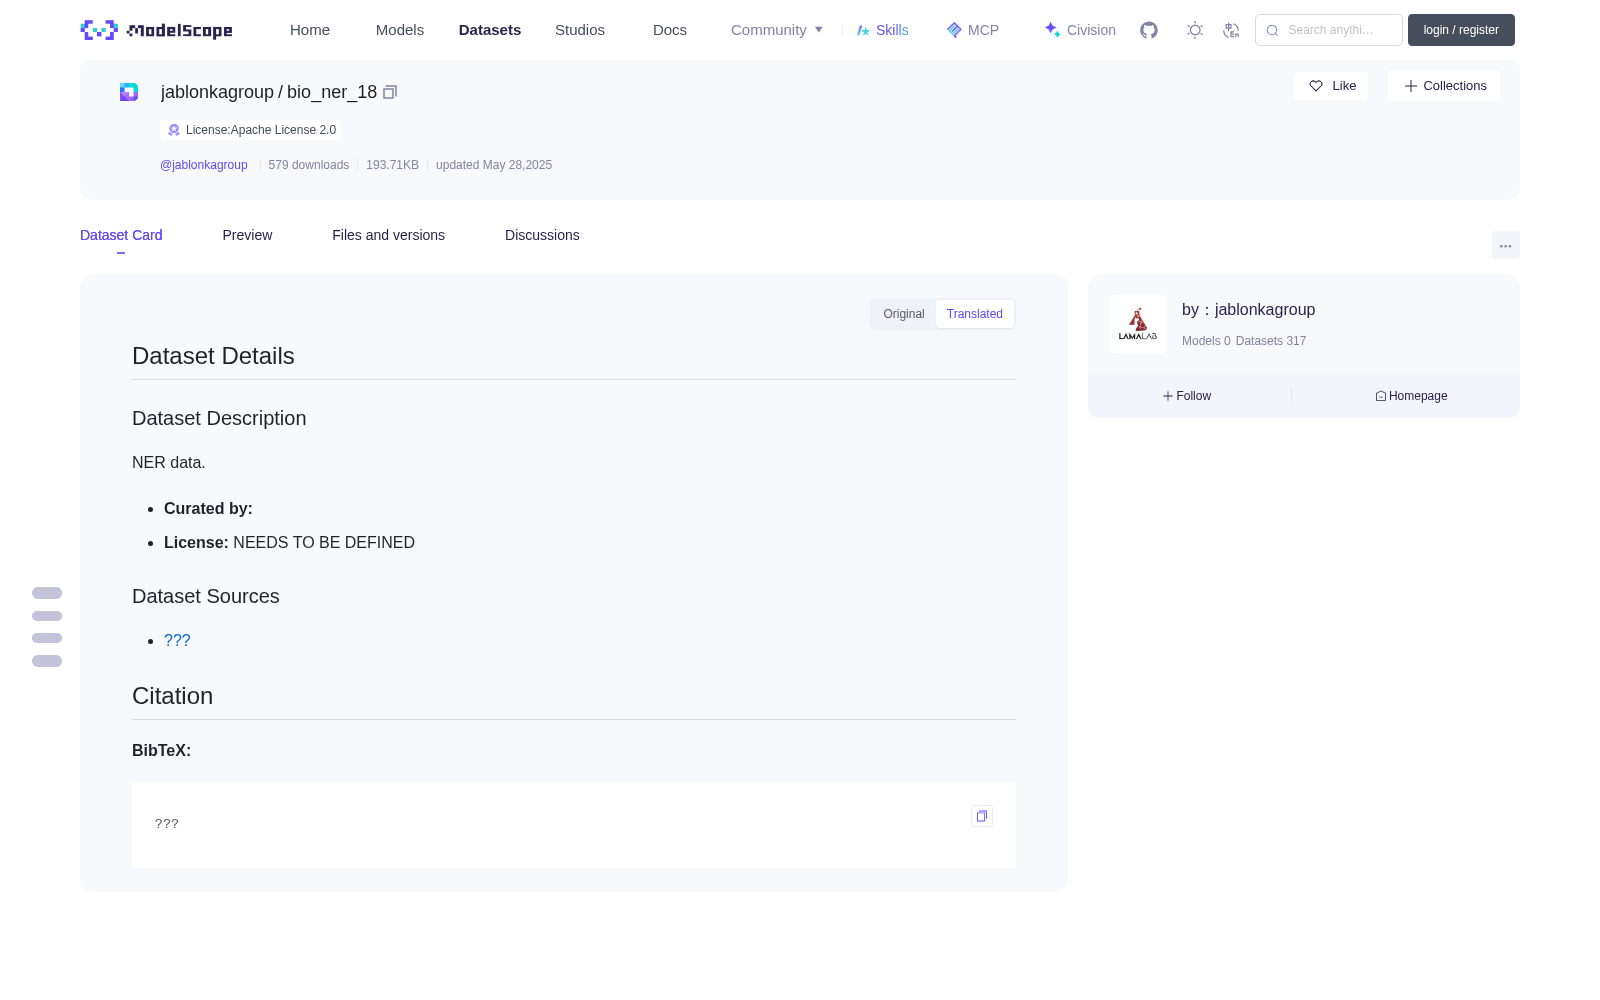Click the ??? dataset source link

[x=177, y=640]
